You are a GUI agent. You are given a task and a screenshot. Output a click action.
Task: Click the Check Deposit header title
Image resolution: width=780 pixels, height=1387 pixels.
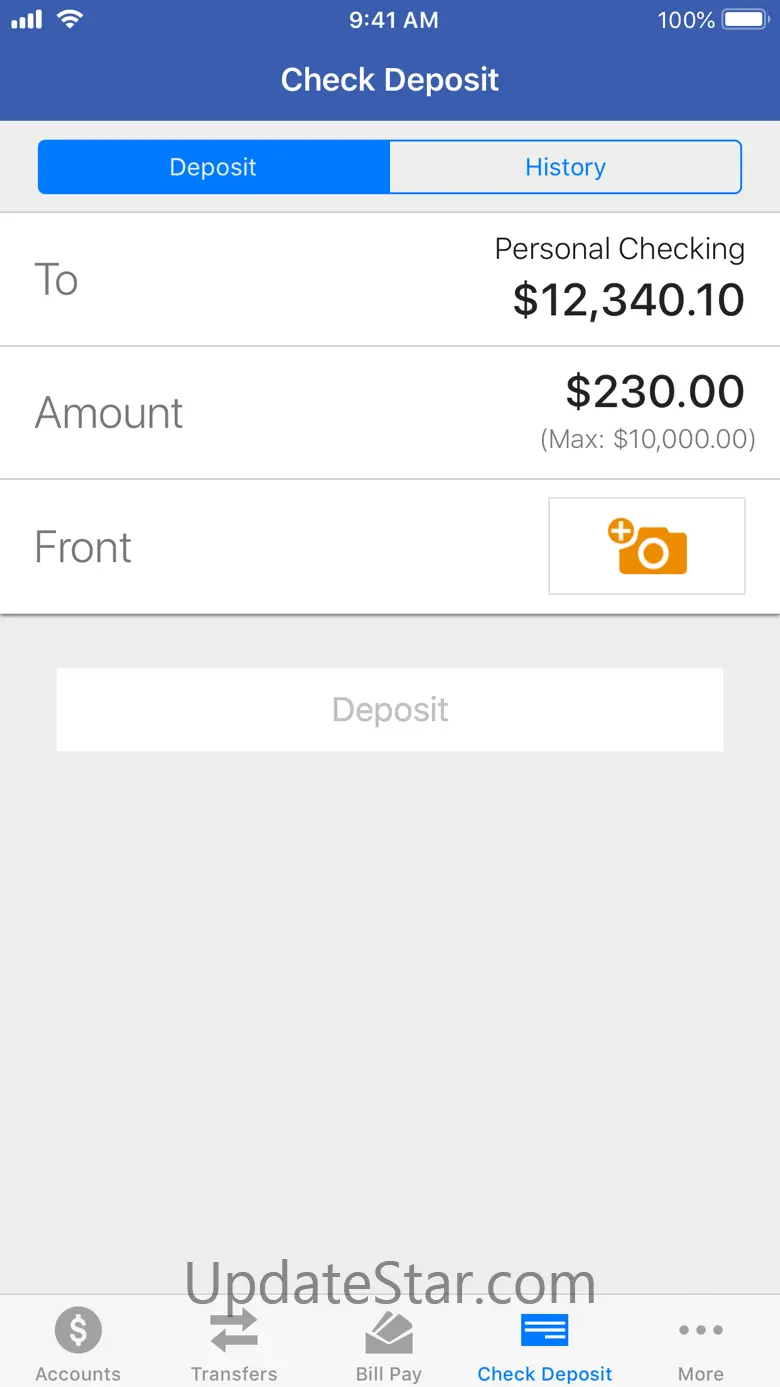coord(390,80)
